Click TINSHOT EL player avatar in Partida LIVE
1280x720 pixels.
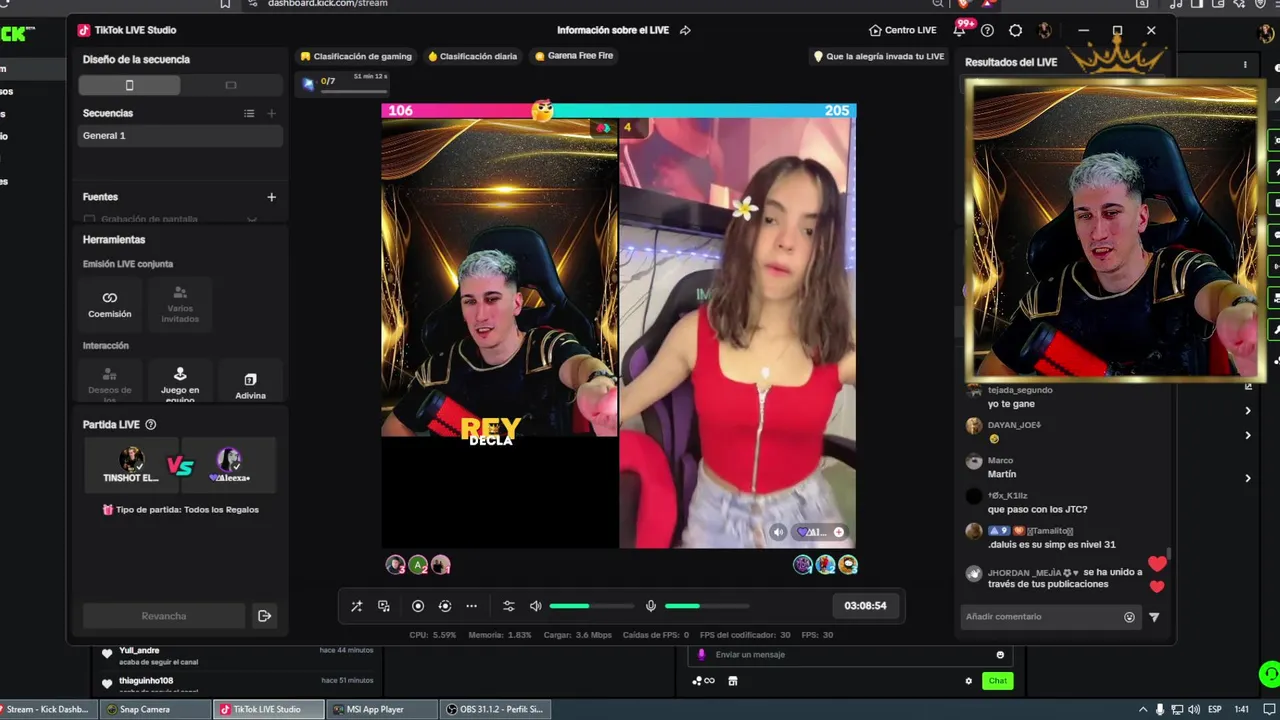point(131,460)
